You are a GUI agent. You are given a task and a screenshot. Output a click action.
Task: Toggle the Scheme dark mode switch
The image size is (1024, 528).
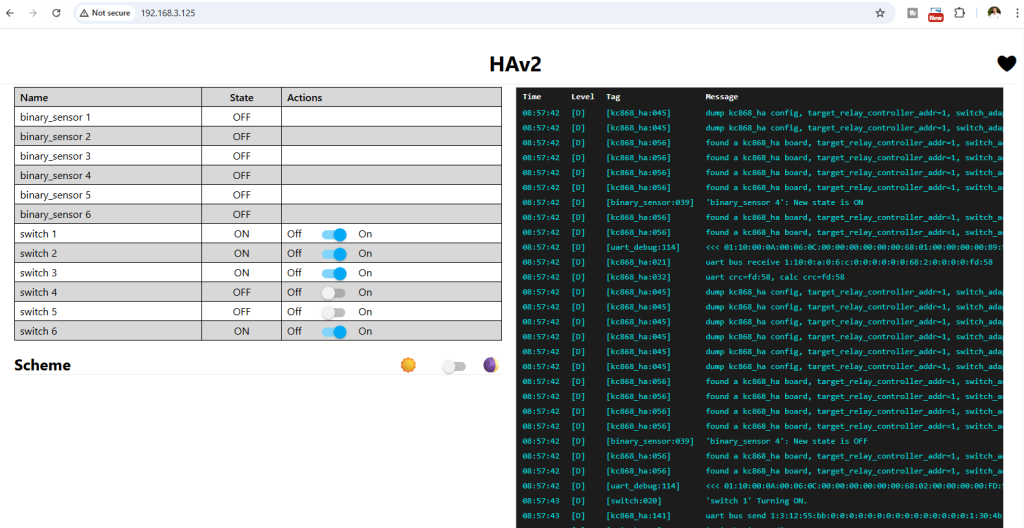pyautogui.click(x=454, y=367)
